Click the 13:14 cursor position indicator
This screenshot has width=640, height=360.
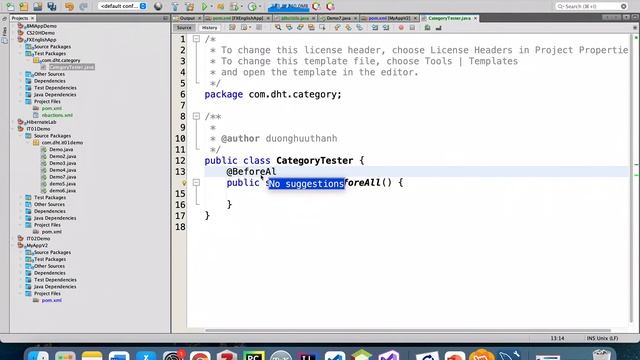(x=558, y=338)
